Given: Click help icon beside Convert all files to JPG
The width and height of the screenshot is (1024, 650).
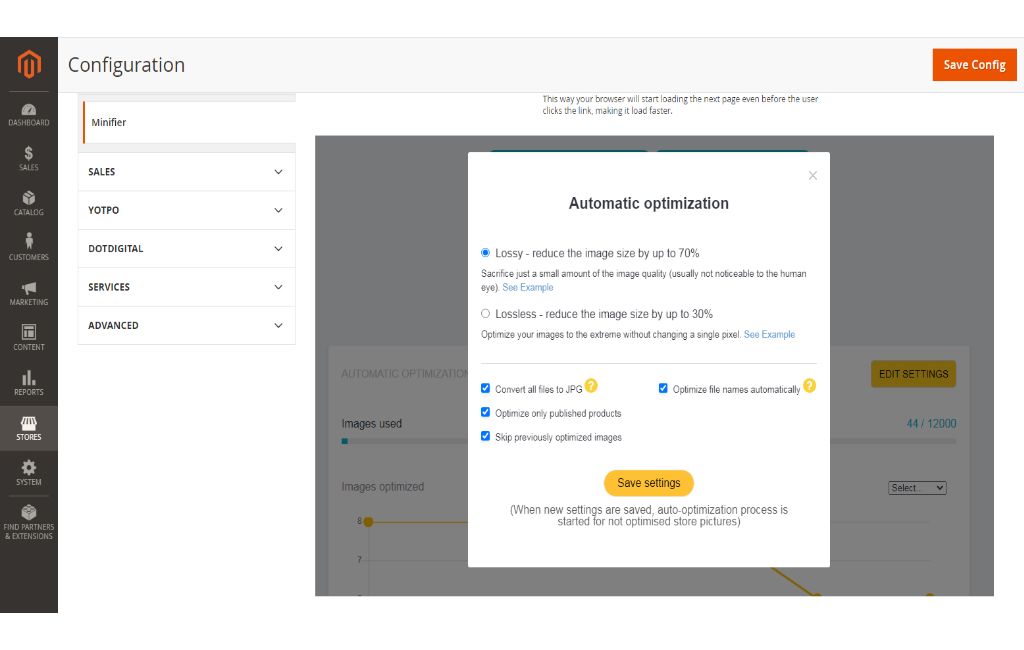Looking at the screenshot, I should click(x=591, y=385).
